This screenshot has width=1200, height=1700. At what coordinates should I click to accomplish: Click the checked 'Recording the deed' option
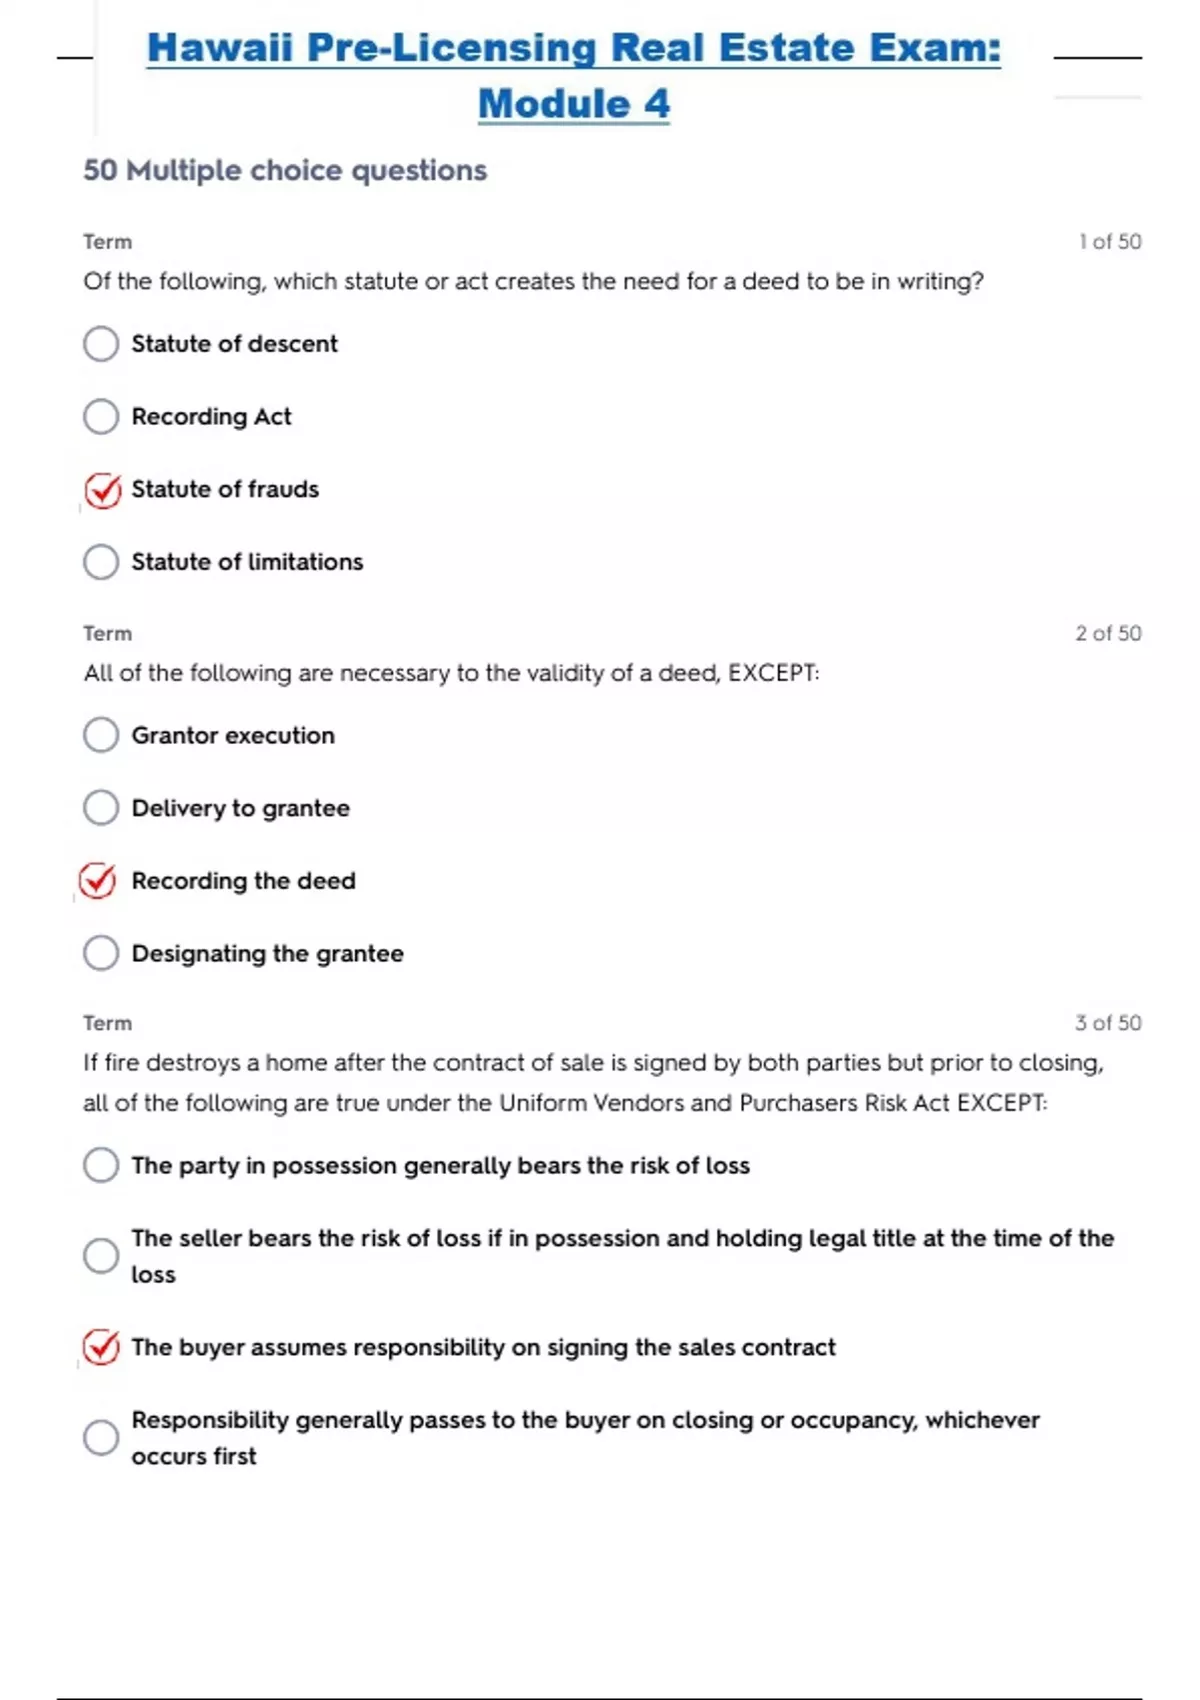(x=98, y=881)
